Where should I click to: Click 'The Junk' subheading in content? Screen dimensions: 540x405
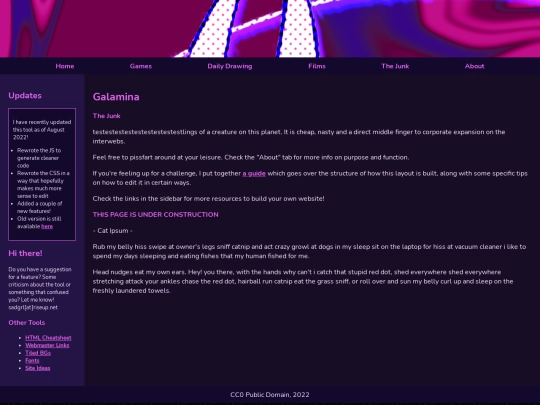tap(106, 116)
